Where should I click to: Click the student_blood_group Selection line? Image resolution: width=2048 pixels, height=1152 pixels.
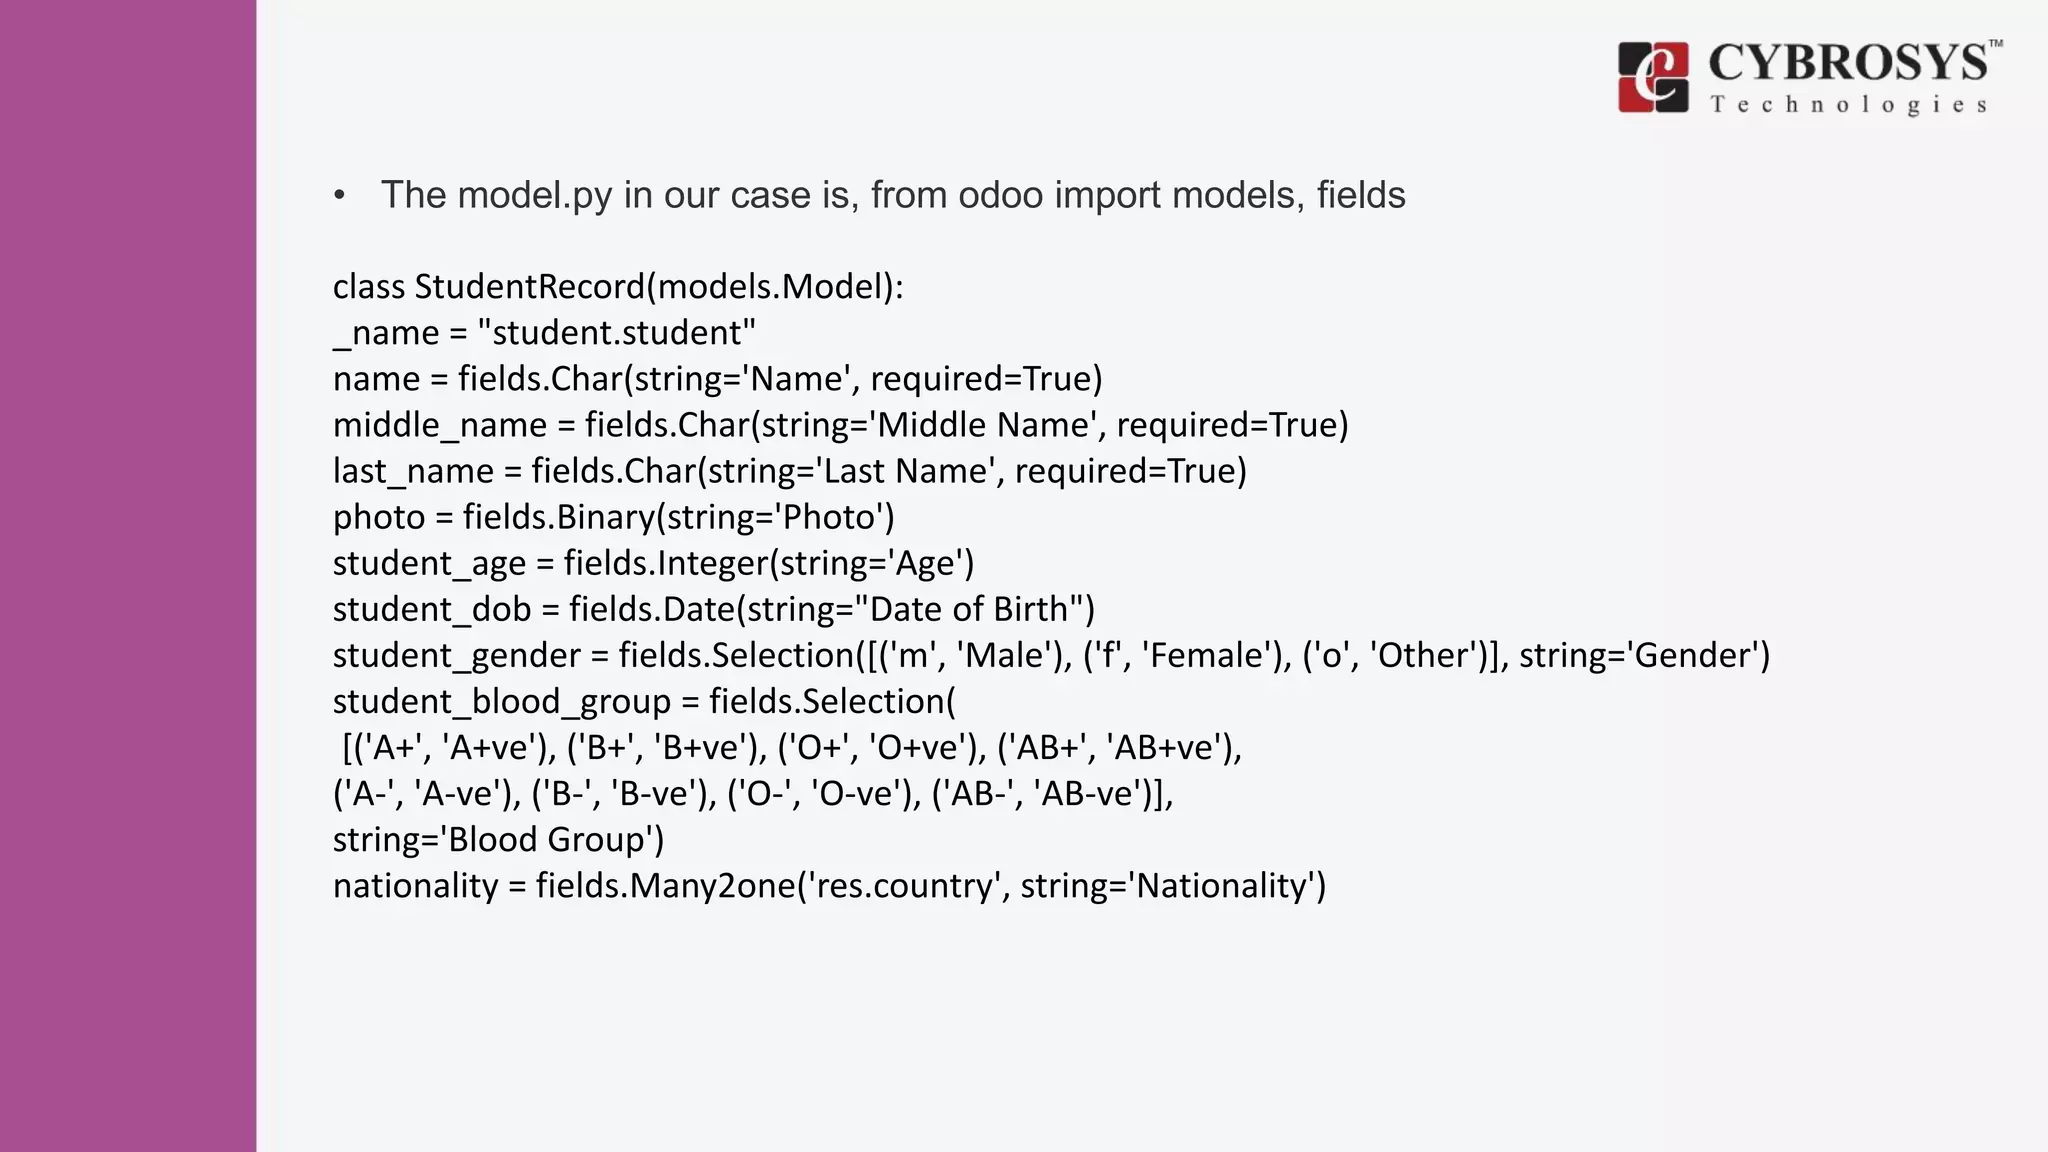[644, 701]
